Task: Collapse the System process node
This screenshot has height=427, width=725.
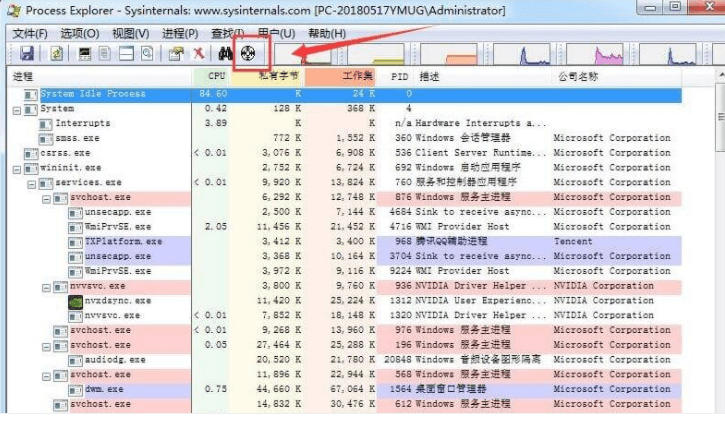Action: [x=17, y=111]
